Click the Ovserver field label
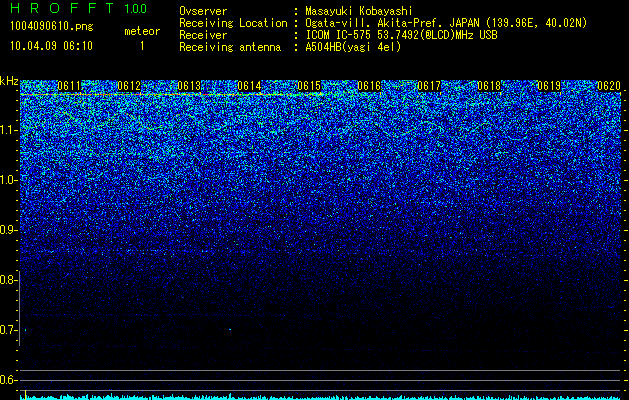The image size is (629, 400). (x=203, y=11)
